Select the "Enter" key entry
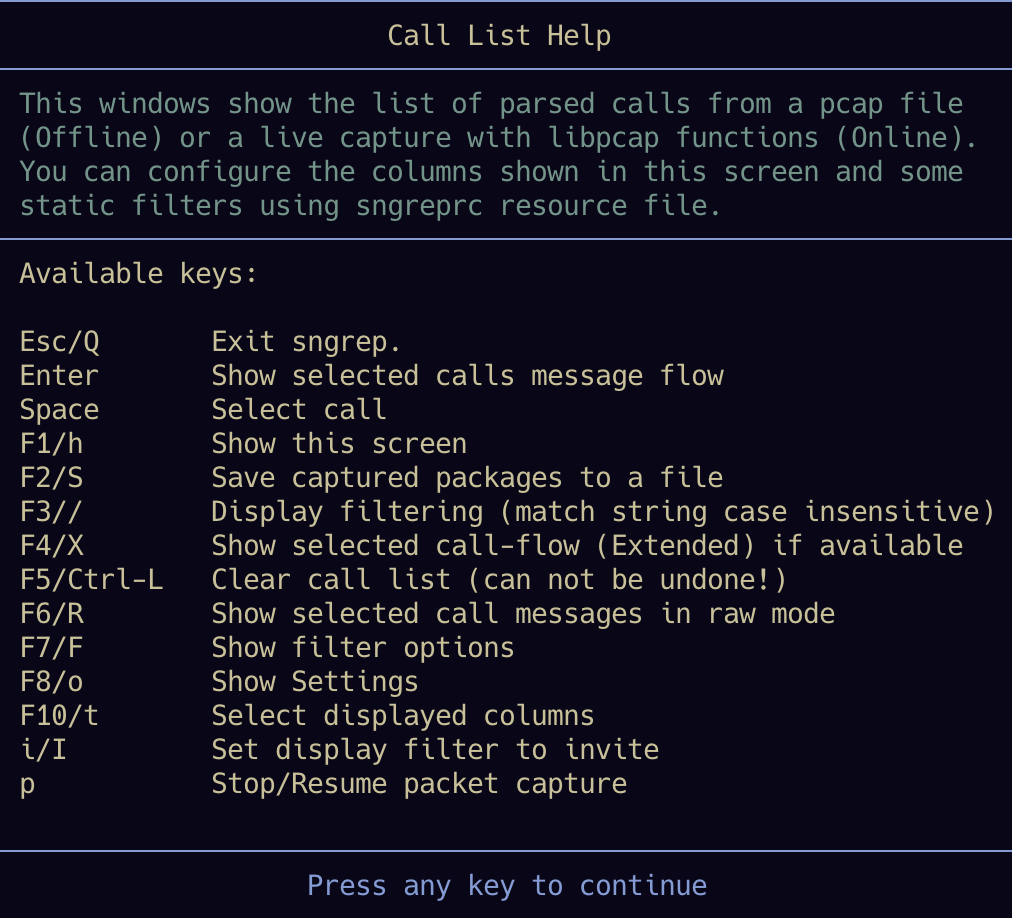 [x=59, y=376]
